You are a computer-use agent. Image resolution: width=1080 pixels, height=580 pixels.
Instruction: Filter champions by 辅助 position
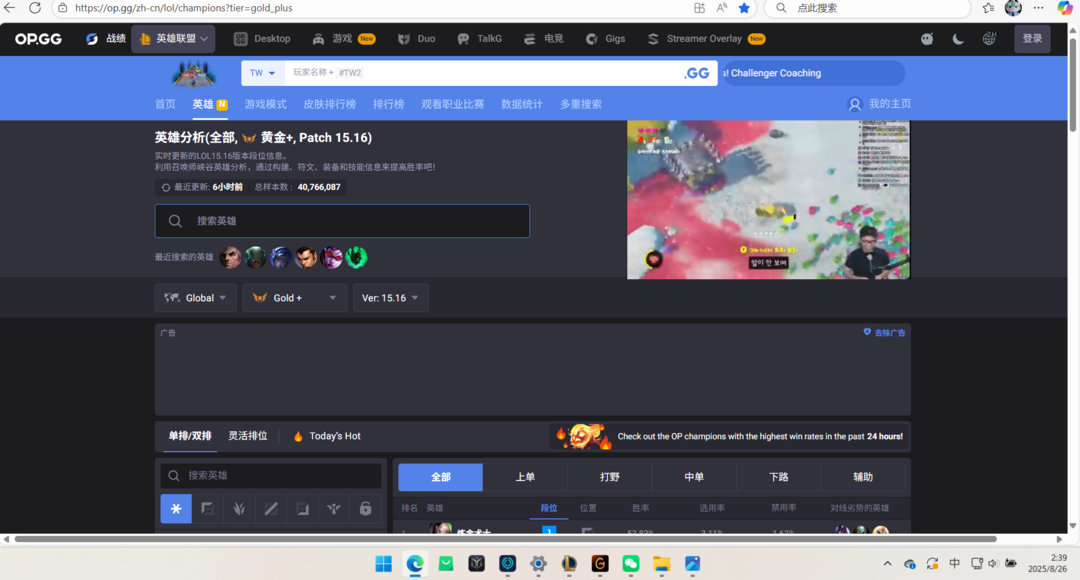tap(863, 477)
